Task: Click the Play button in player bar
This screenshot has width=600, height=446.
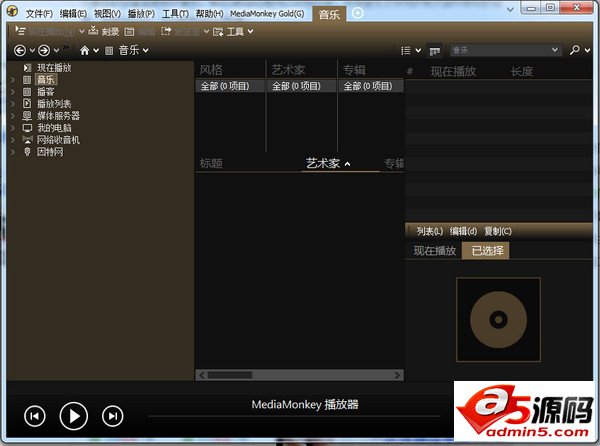Action: pyautogui.click(x=74, y=415)
